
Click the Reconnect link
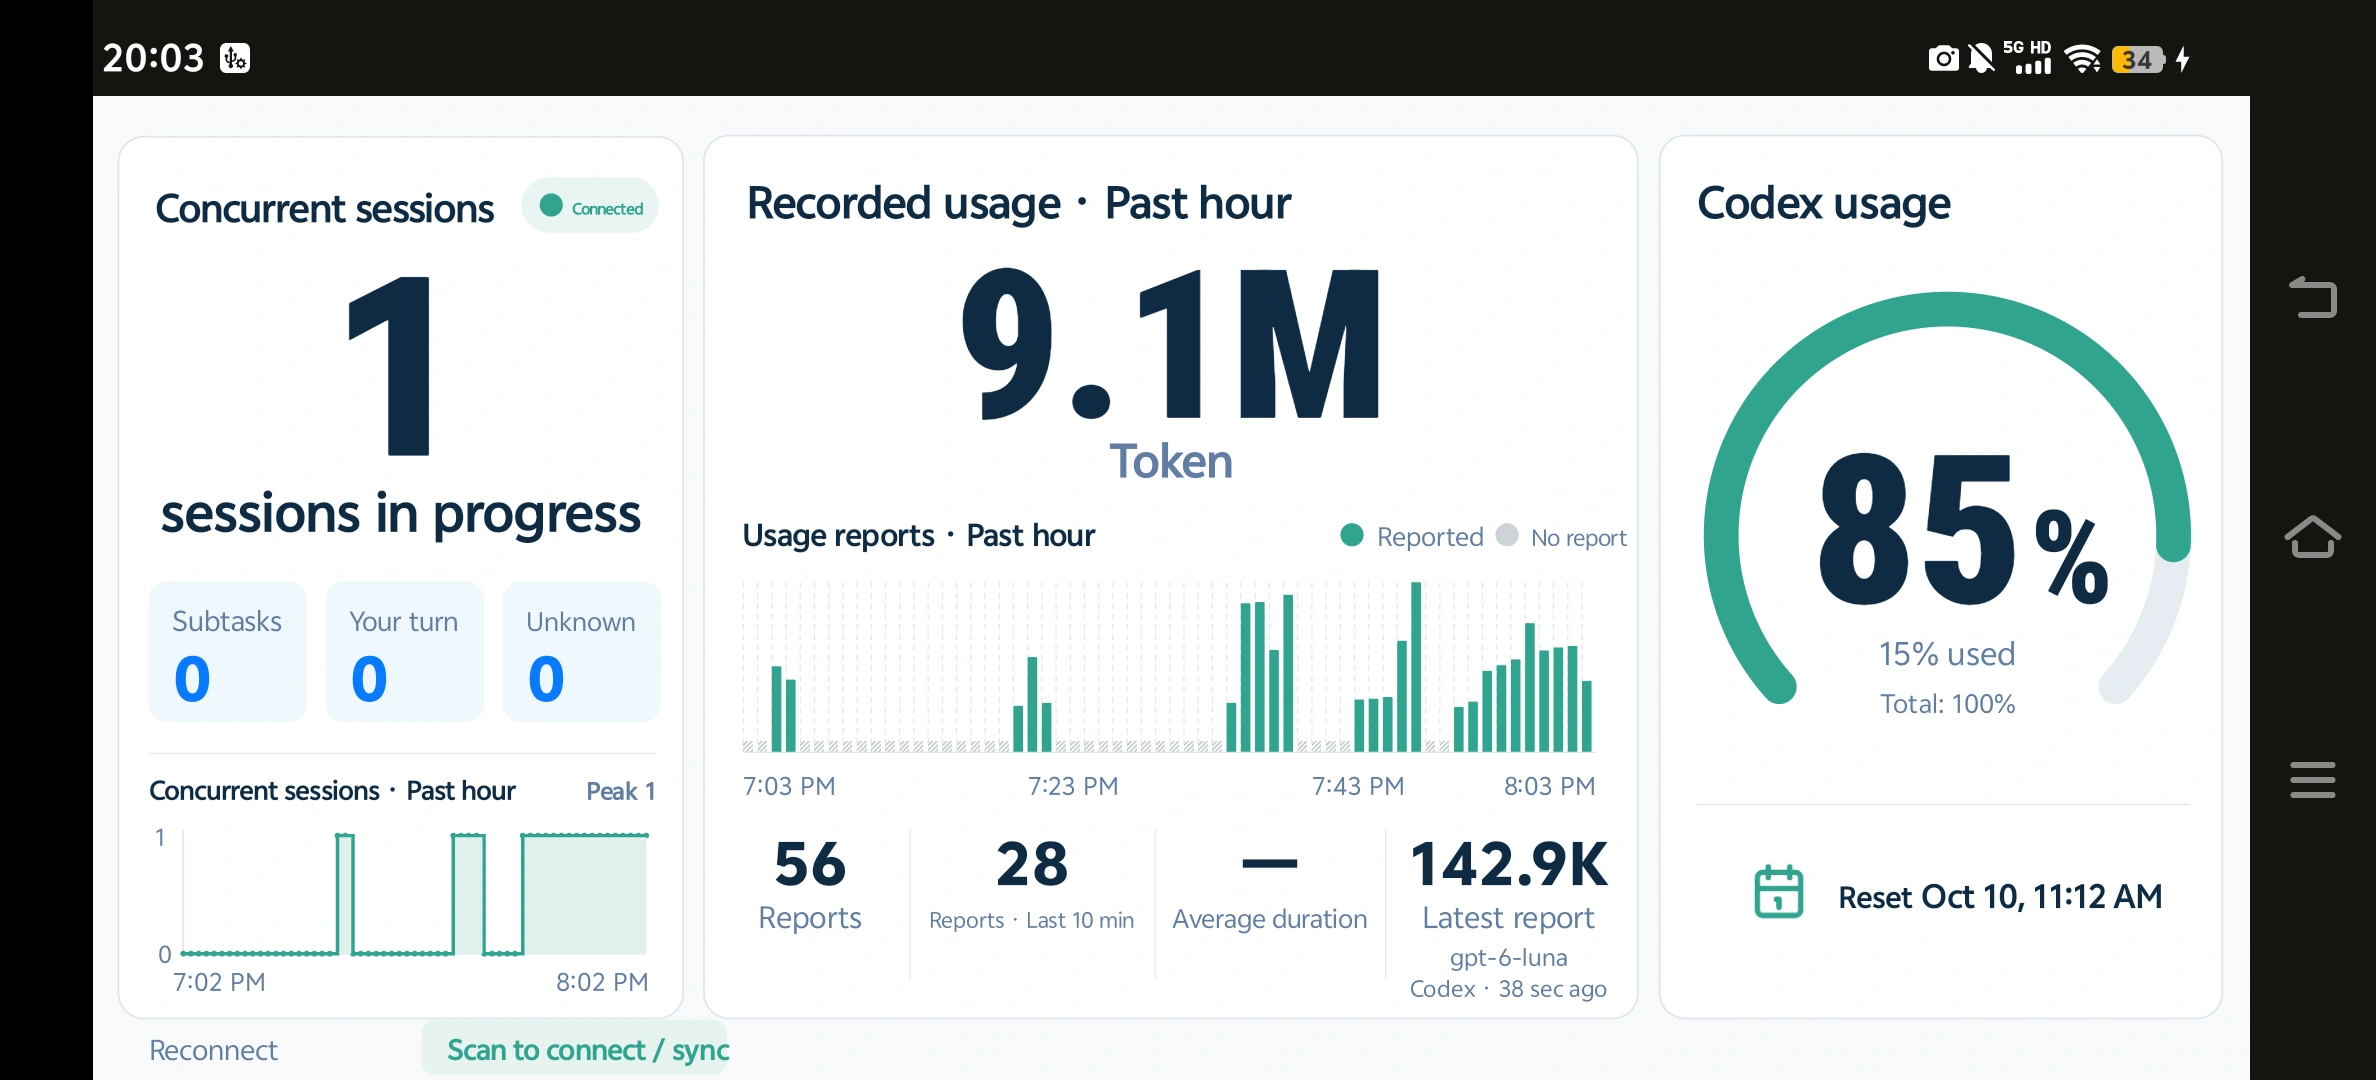(x=213, y=1050)
